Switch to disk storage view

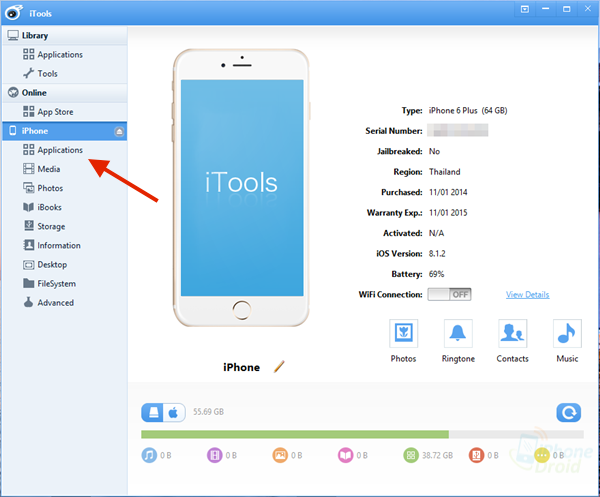pyautogui.click(x=153, y=412)
